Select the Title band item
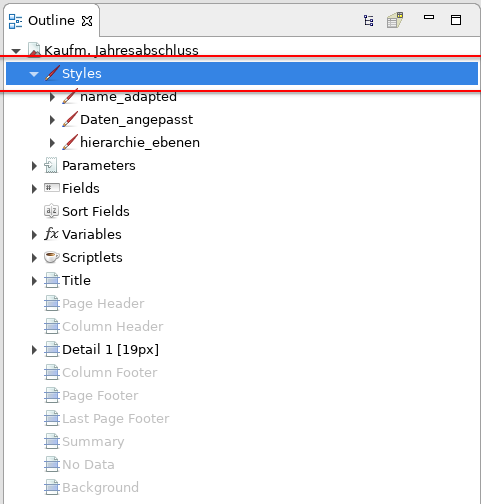Viewport: 481px width, 504px height. (76, 280)
